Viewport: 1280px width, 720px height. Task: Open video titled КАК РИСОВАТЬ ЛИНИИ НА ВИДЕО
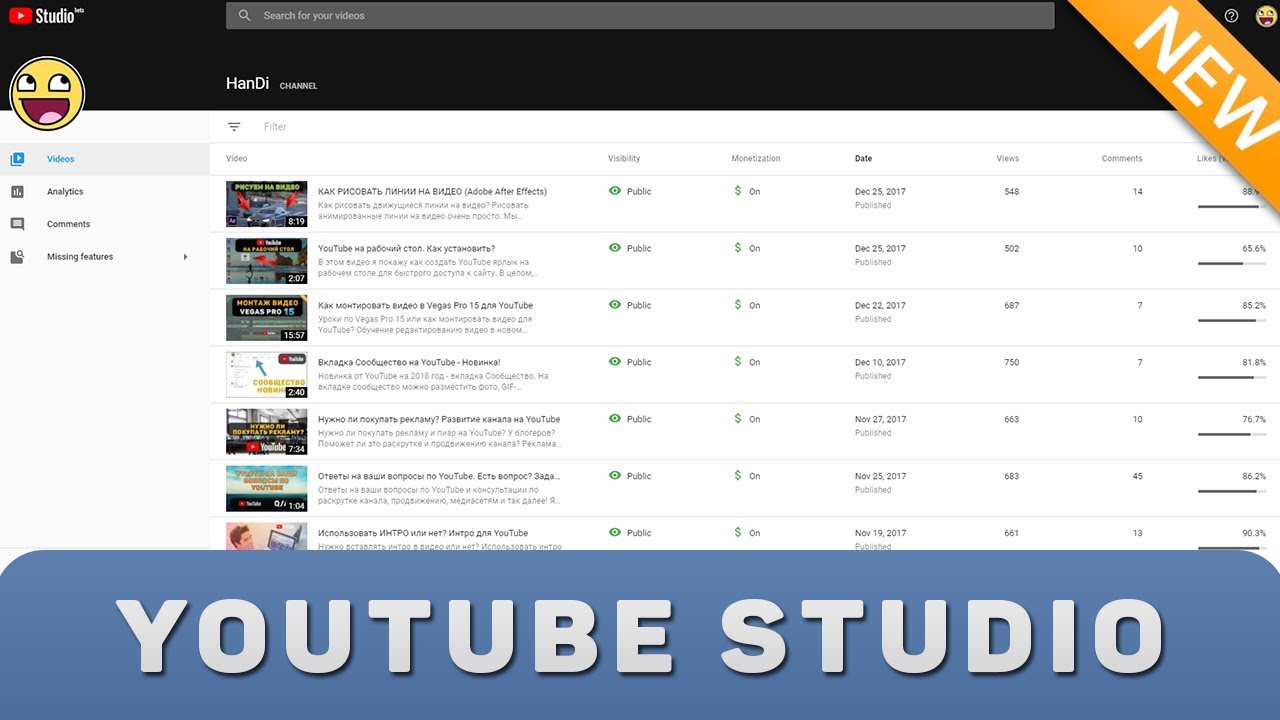click(432, 191)
